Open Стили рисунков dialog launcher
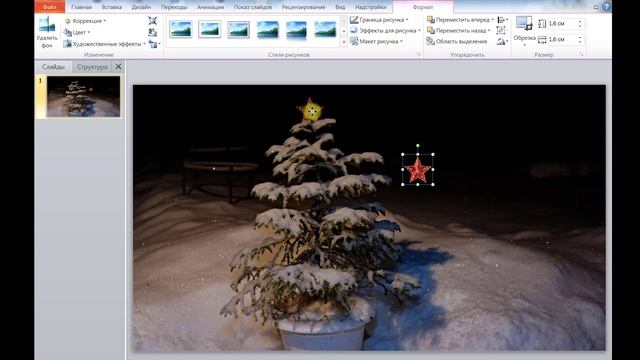The width and height of the screenshot is (640, 360). click(x=418, y=54)
